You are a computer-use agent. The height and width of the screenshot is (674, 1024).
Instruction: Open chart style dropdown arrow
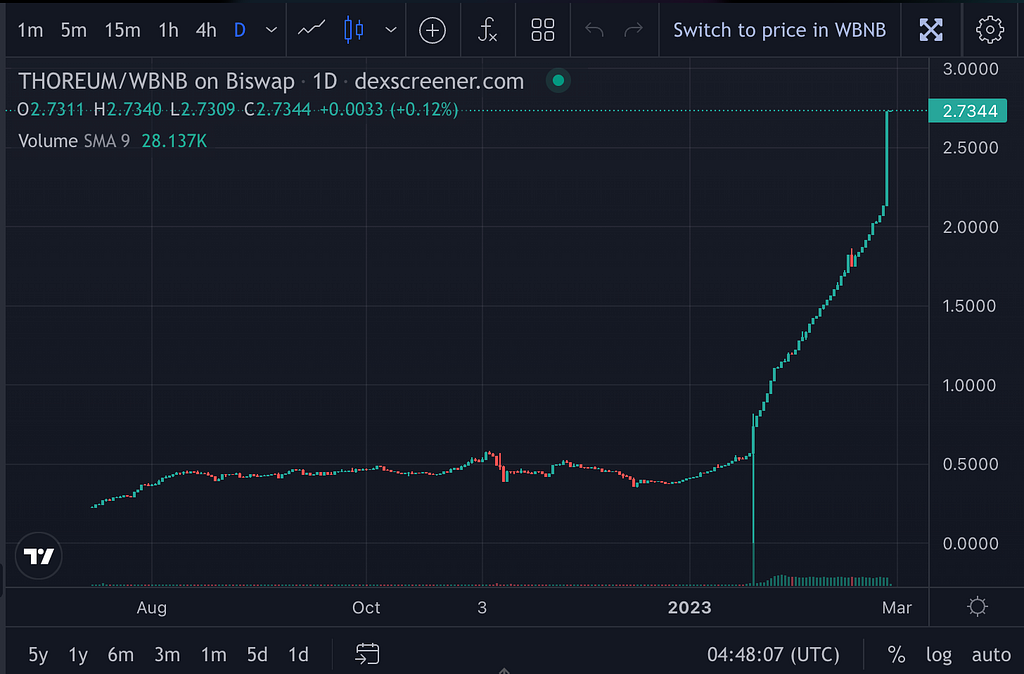(391, 30)
